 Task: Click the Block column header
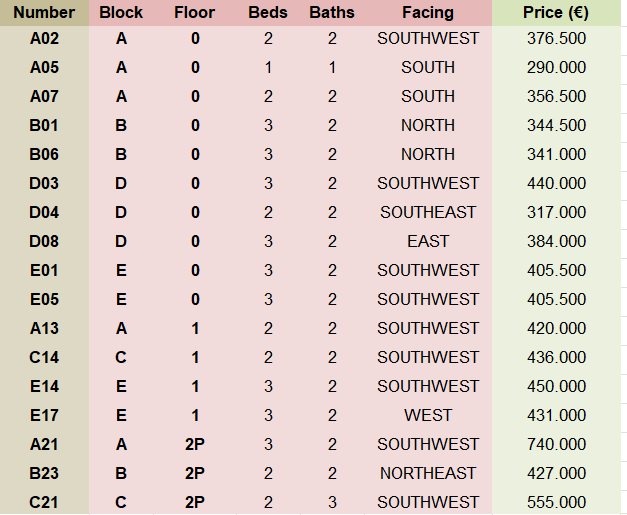tap(121, 13)
